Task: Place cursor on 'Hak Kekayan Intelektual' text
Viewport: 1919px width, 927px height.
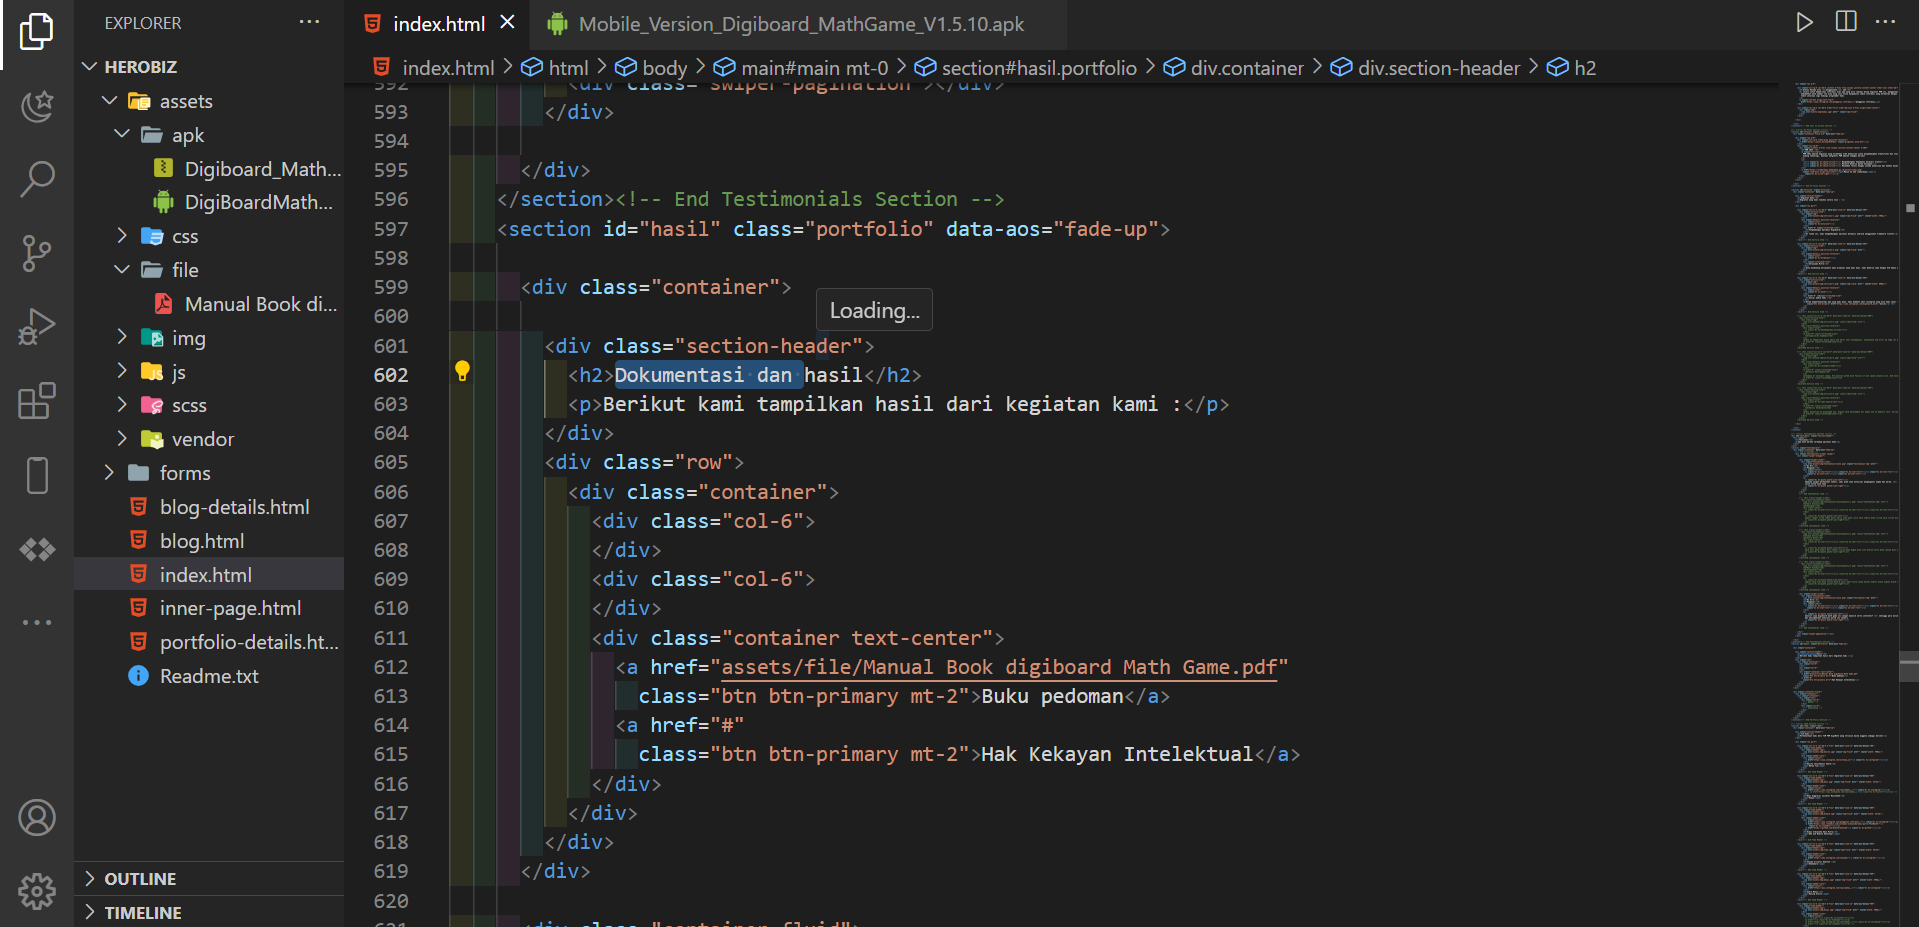Action: tap(1116, 754)
